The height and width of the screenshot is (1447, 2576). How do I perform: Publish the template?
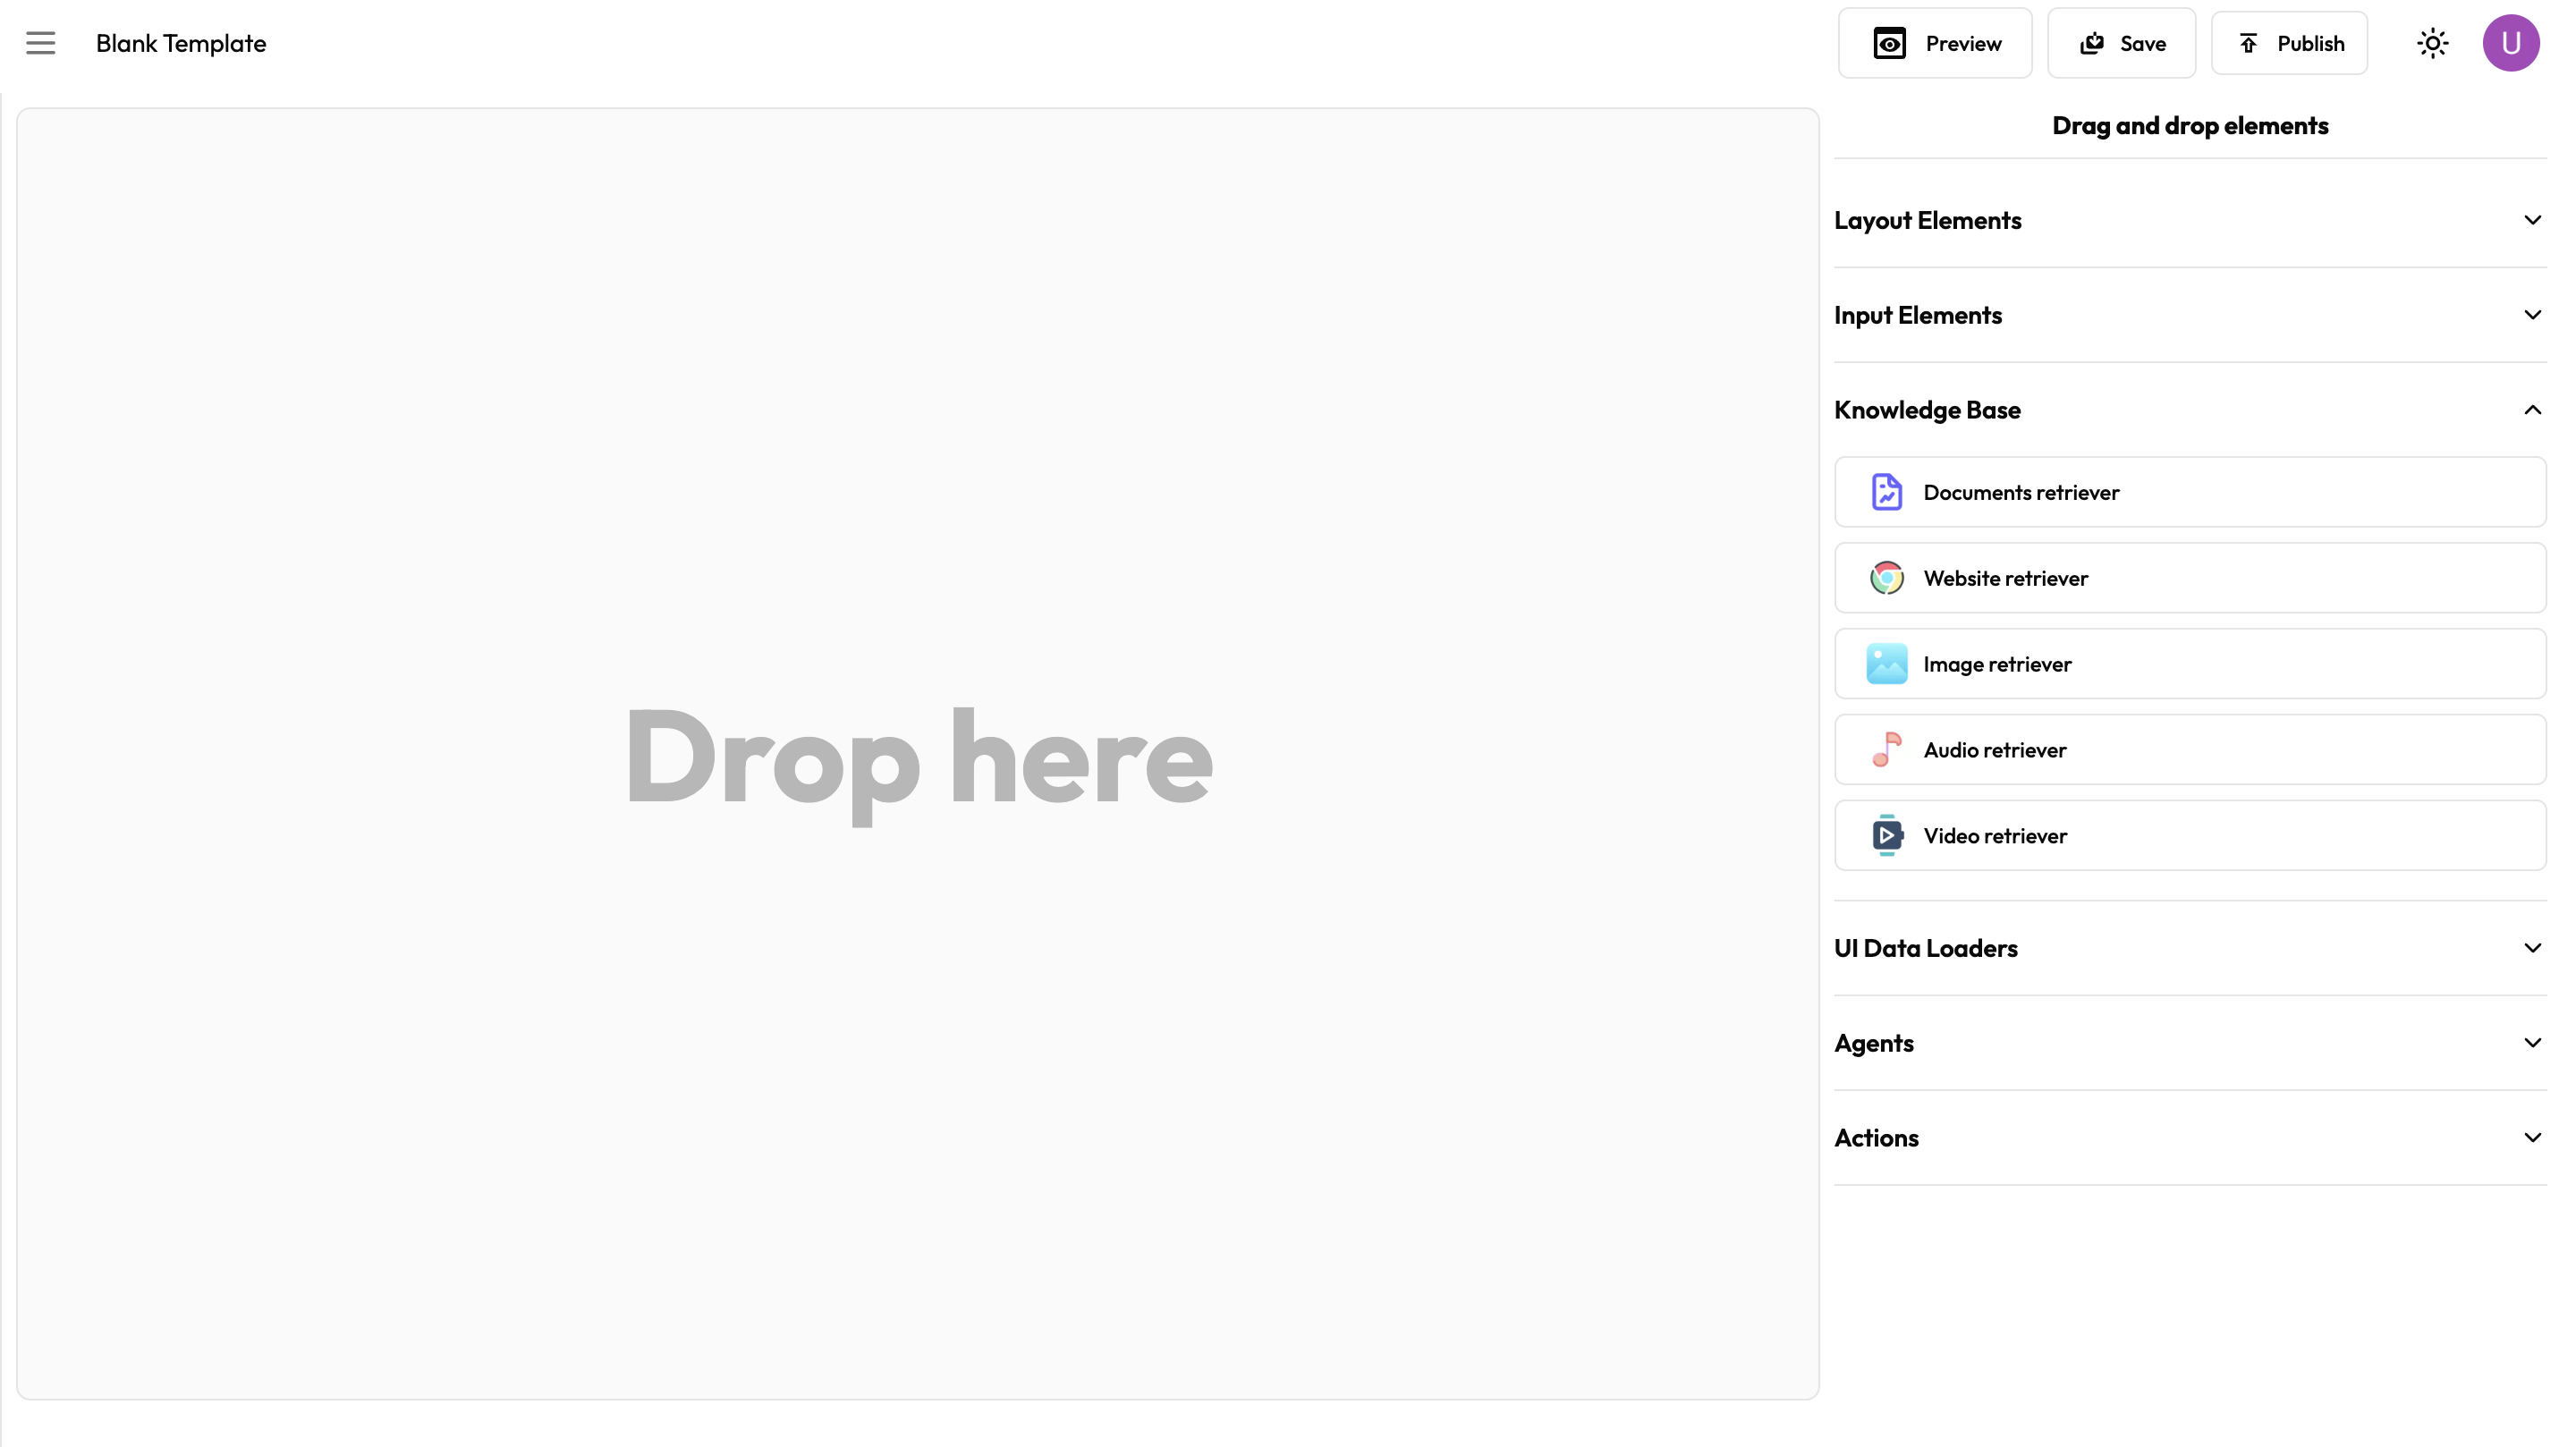click(x=2289, y=43)
